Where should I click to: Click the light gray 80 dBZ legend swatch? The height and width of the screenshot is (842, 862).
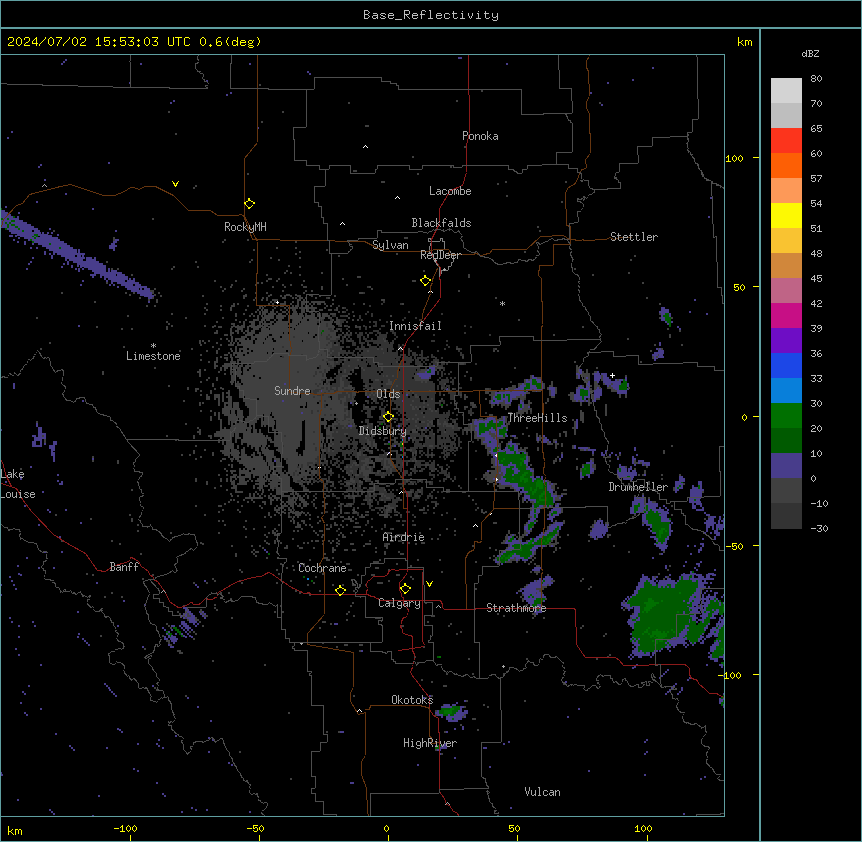pyautogui.click(x=786, y=91)
